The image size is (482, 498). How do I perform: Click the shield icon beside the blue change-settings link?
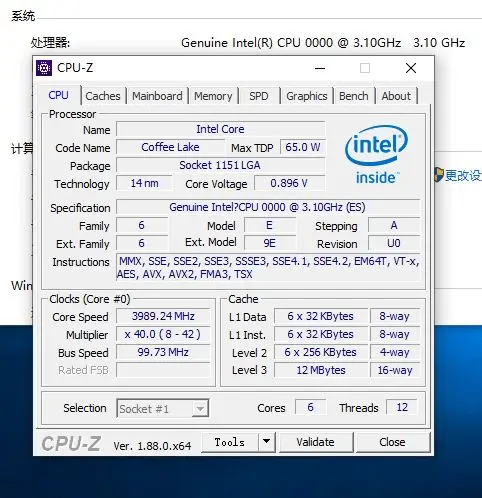click(x=439, y=175)
